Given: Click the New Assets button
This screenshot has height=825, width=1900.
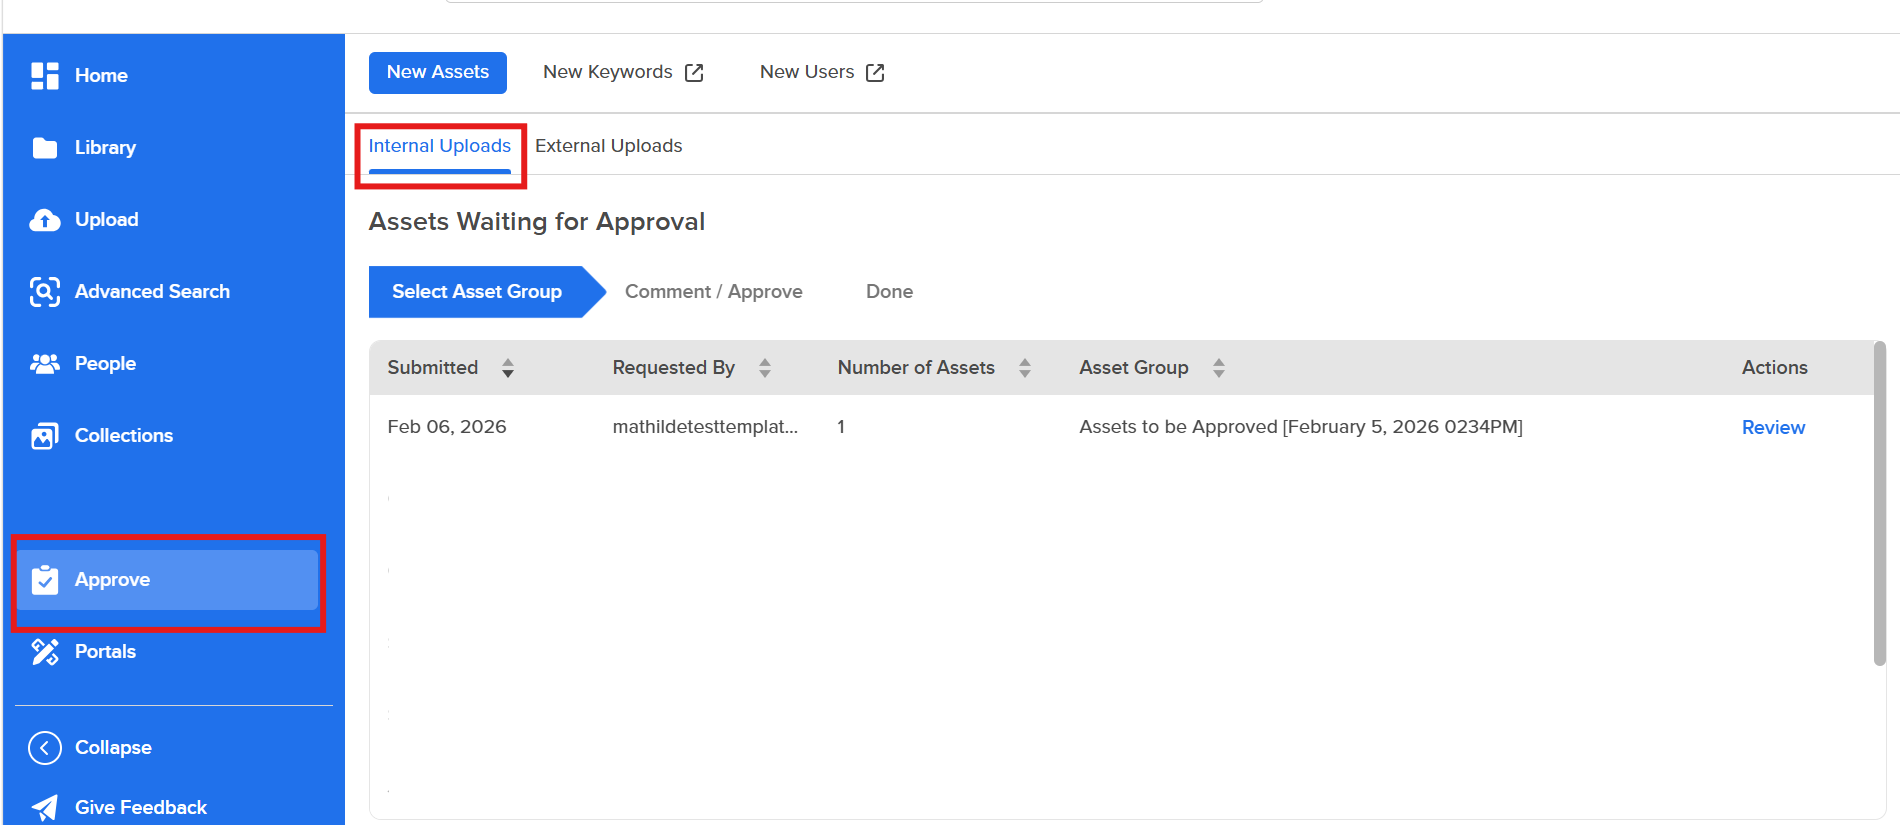Looking at the screenshot, I should (x=438, y=73).
